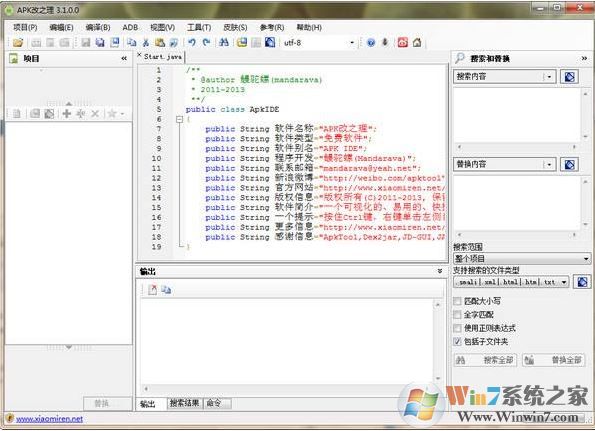This screenshot has width=595, height=431.
Task: Open the 搜索内容 dropdown arrow
Action: pyautogui.click(x=549, y=77)
